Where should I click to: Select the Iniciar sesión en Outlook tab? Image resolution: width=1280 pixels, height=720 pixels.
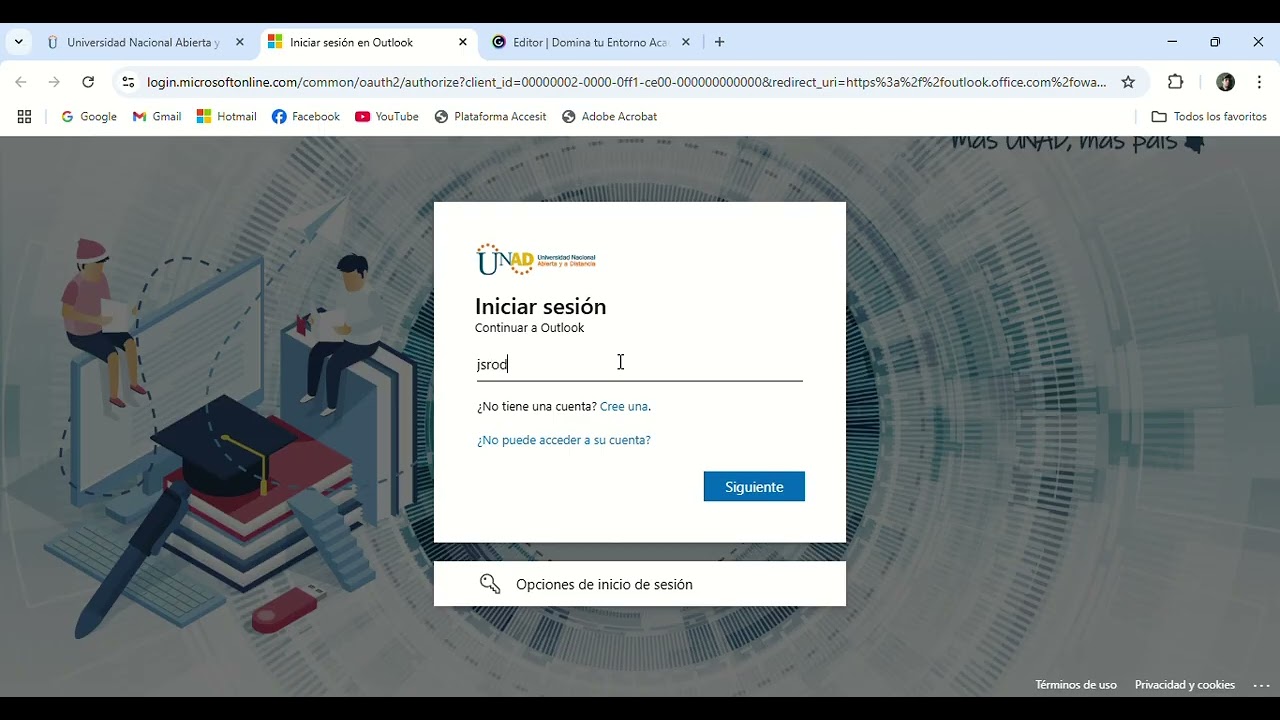(x=353, y=42)
